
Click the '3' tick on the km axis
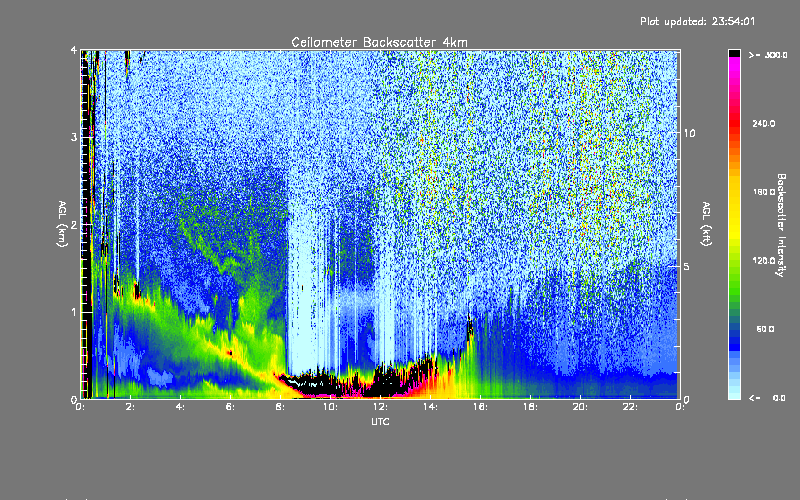click(74, 137)
